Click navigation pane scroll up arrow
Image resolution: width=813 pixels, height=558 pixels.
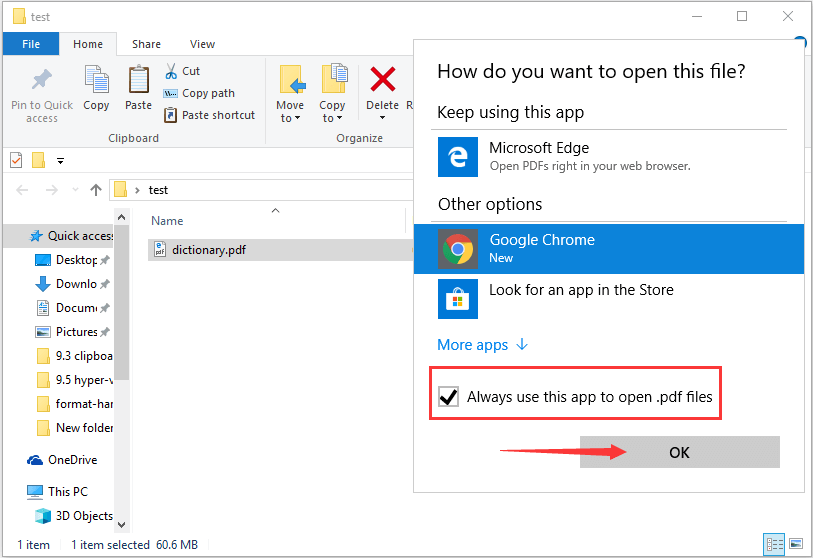[x=121, y=217]
